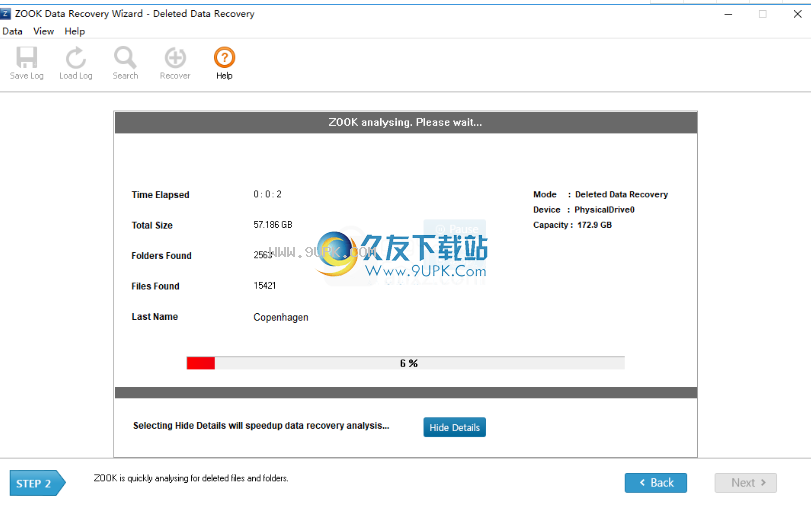Open the Search tool
The image size is (811, 509).
(125, 63)
